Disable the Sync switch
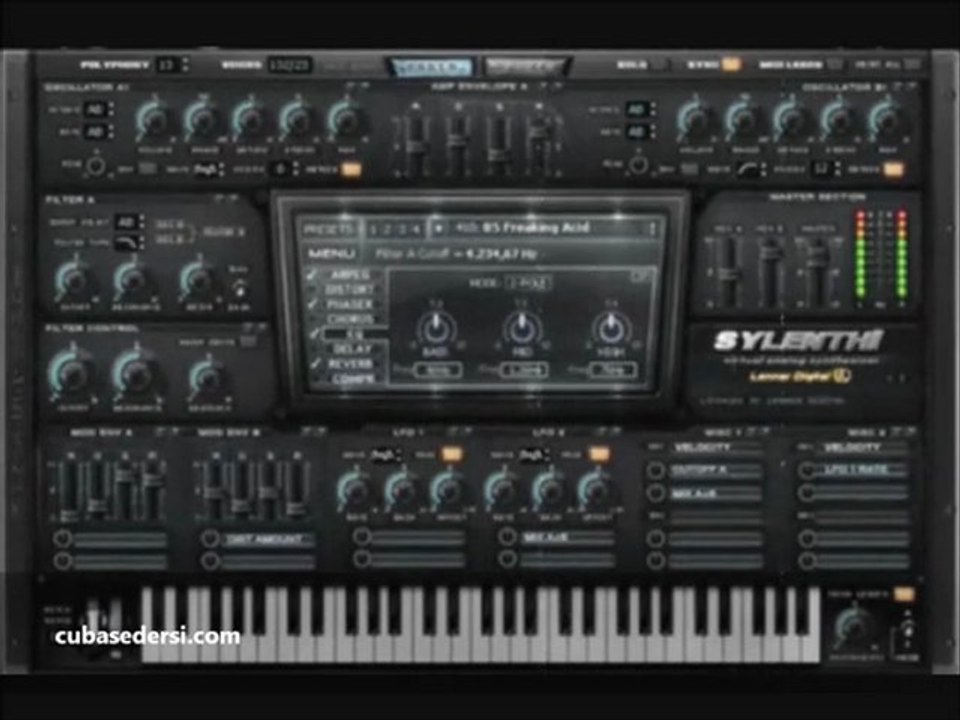 click(x=730, y=64)
